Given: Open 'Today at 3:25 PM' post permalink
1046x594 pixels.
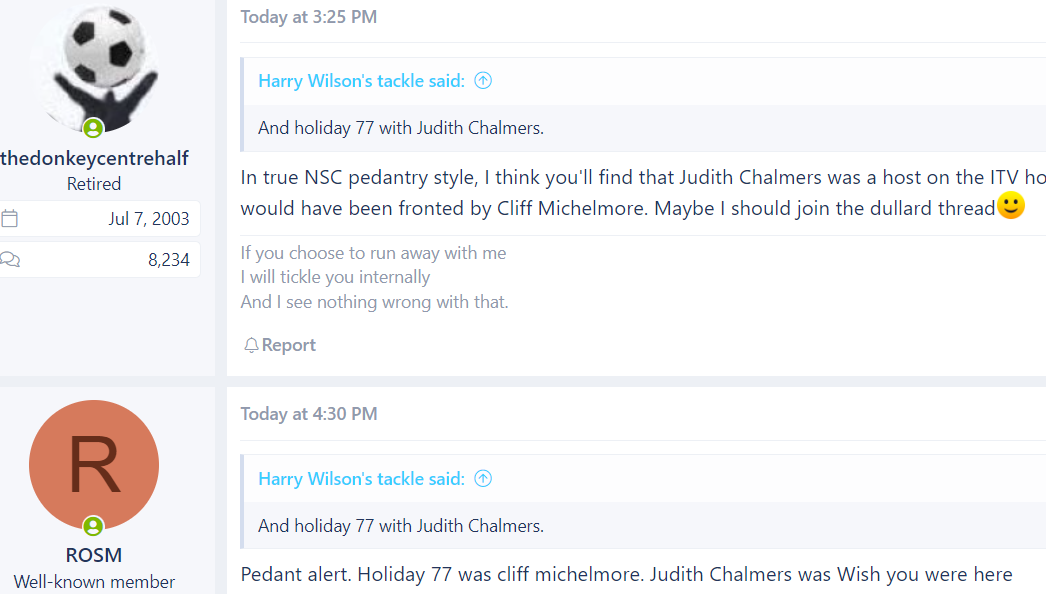Looking at the screenshot, I should [x=309, y=17].
